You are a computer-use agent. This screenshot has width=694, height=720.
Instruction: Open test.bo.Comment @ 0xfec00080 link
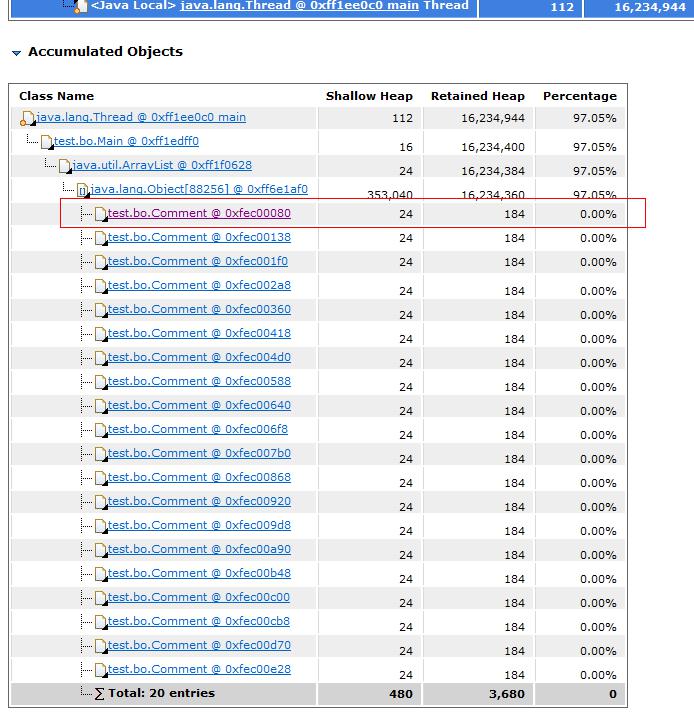(x=199, y=214)
